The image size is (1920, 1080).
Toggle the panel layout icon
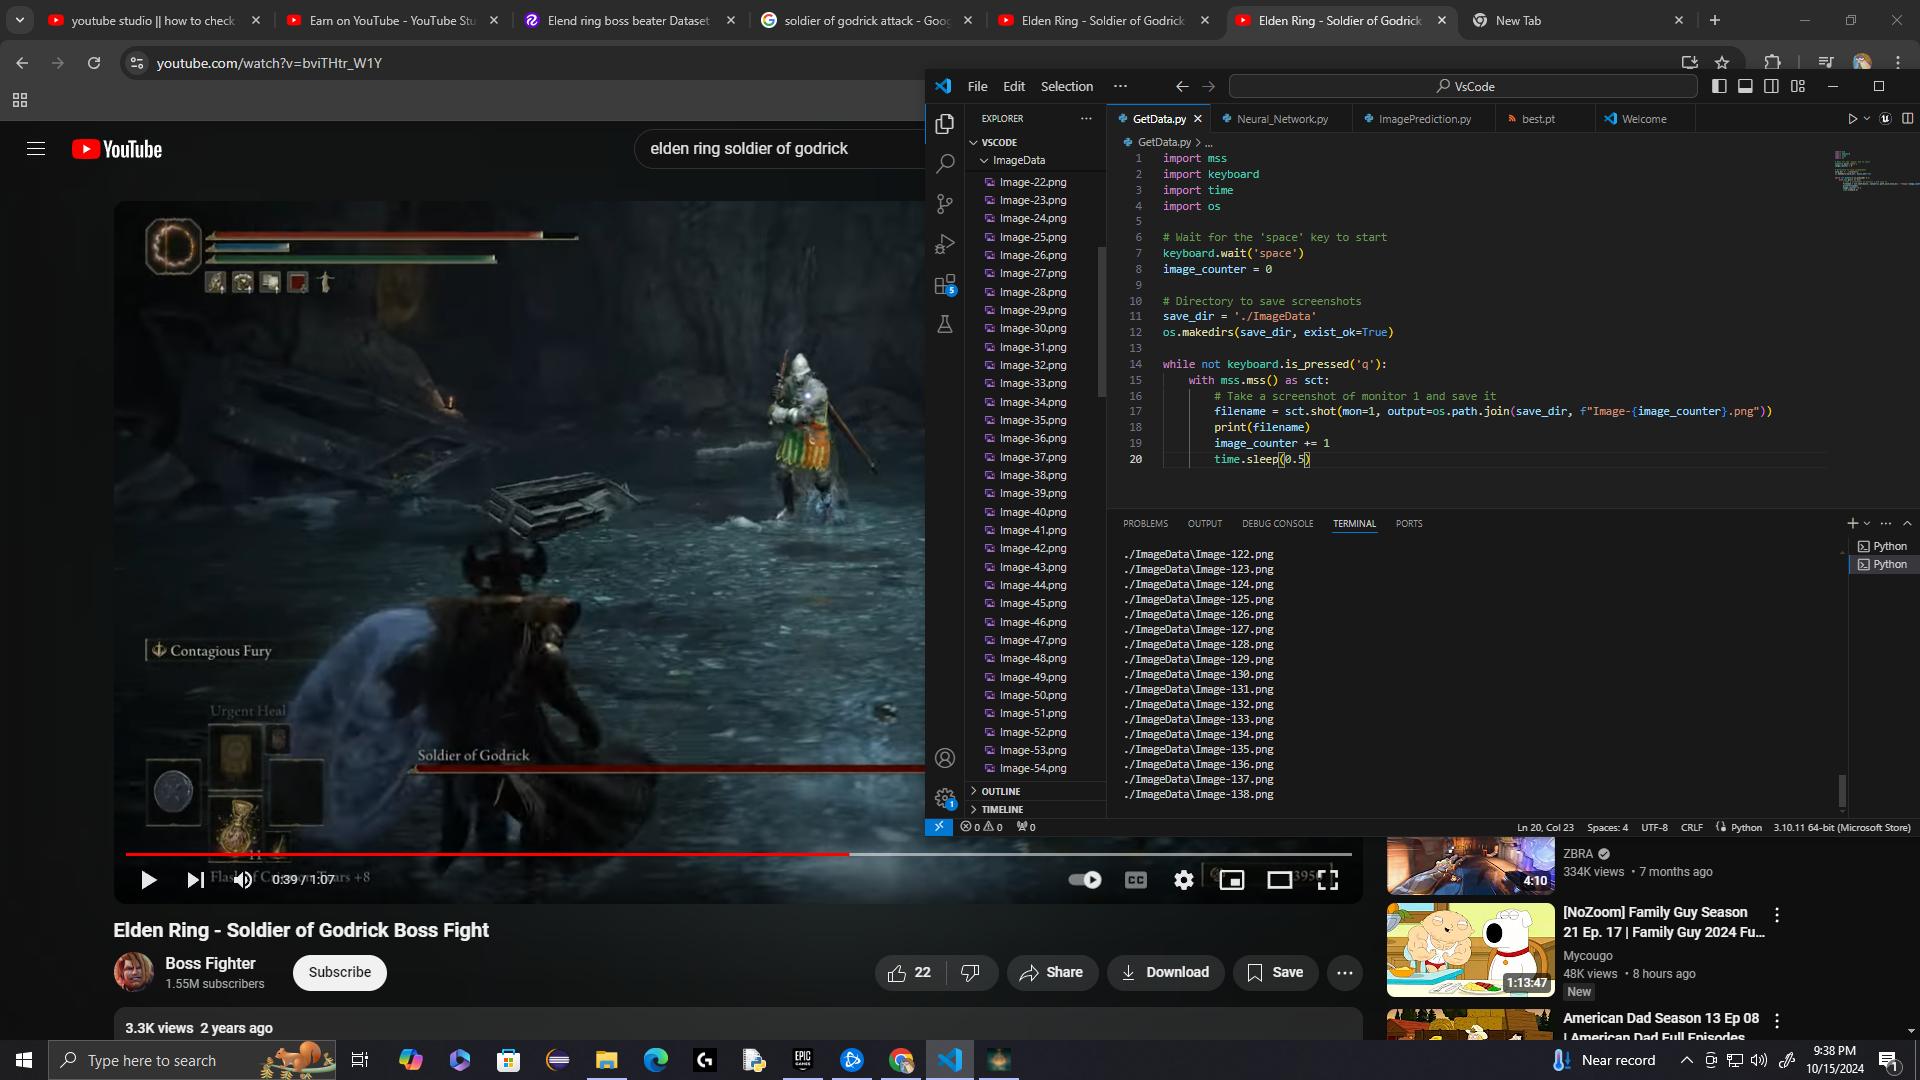pos(1745,86)
